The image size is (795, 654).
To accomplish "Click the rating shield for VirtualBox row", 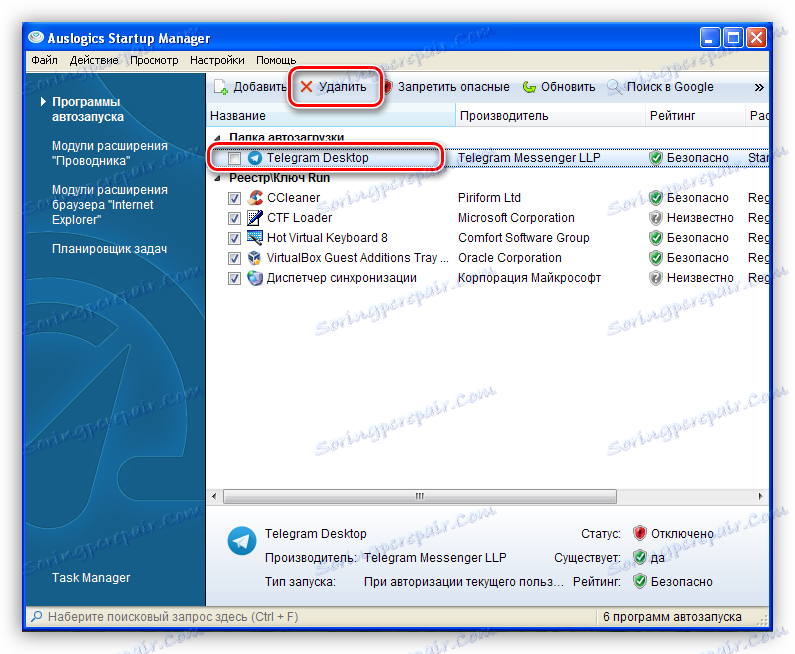I will coord(656,258).
